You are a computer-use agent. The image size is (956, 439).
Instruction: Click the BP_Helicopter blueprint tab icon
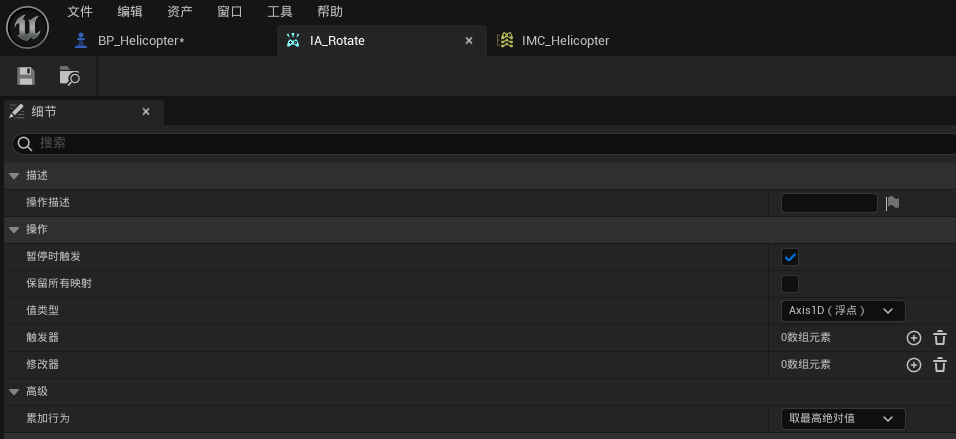(80, 41)
